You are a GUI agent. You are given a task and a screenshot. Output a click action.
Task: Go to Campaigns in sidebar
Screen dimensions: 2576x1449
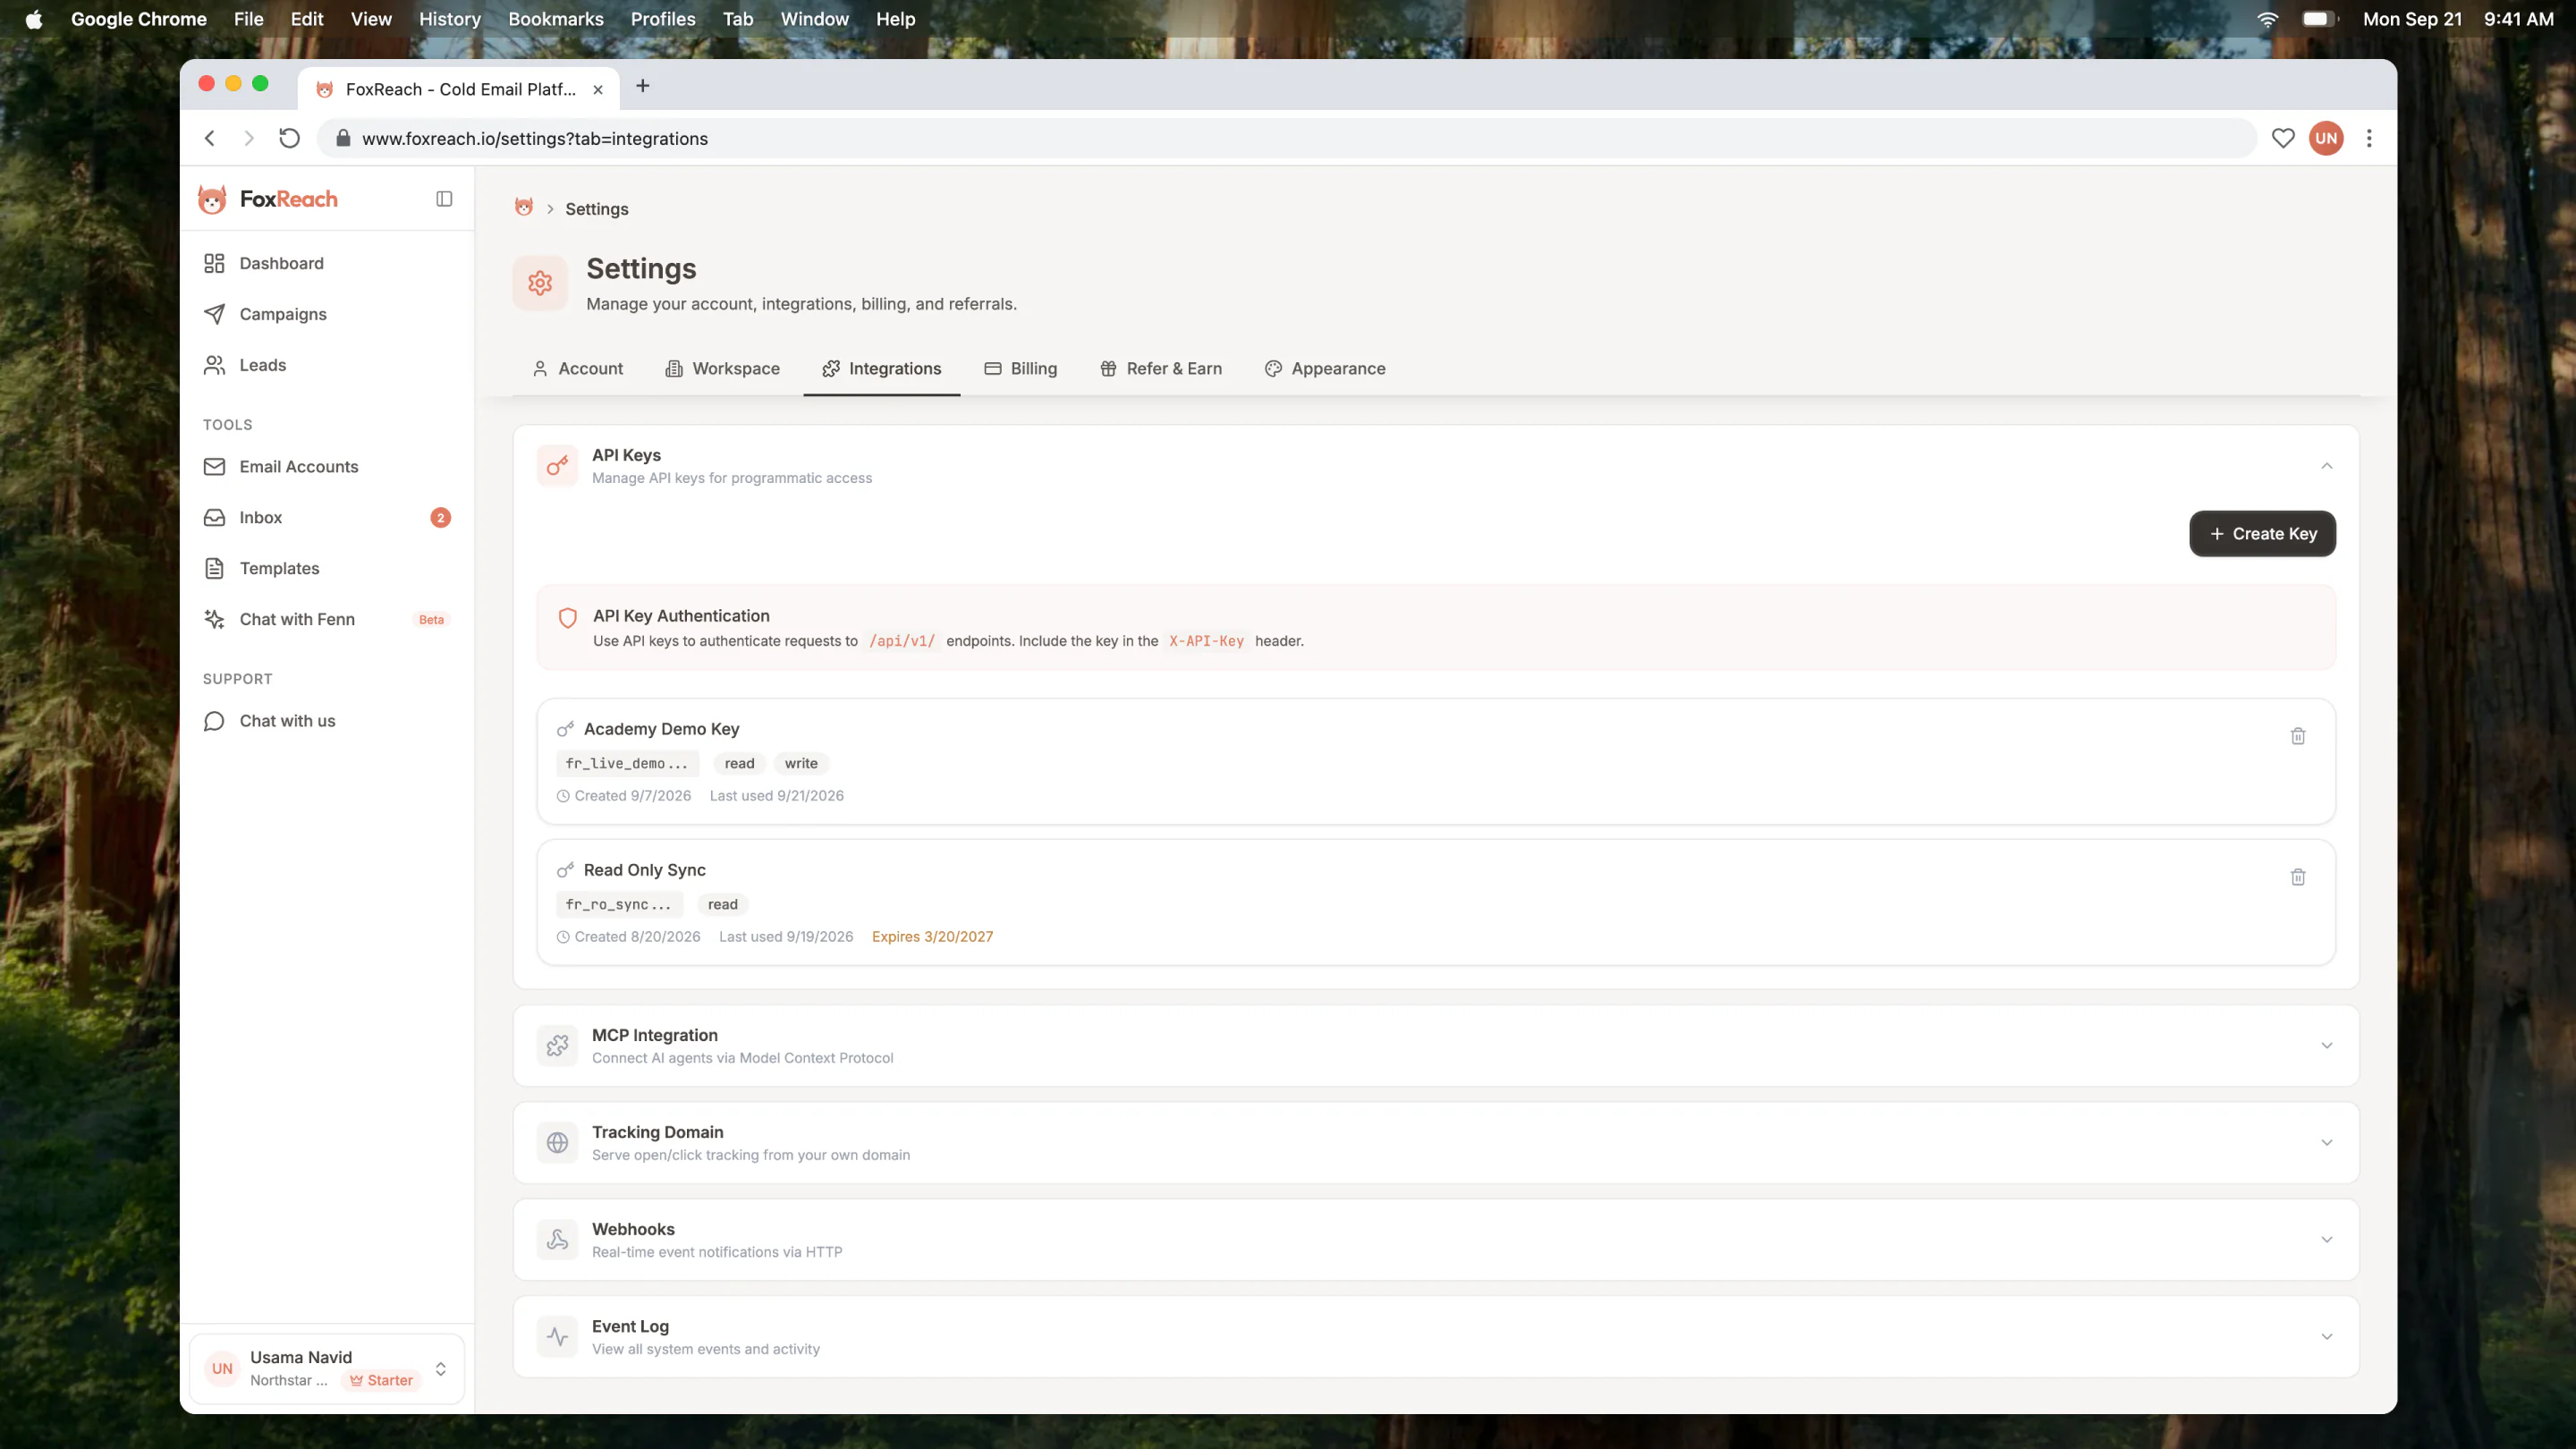[327, 314]
